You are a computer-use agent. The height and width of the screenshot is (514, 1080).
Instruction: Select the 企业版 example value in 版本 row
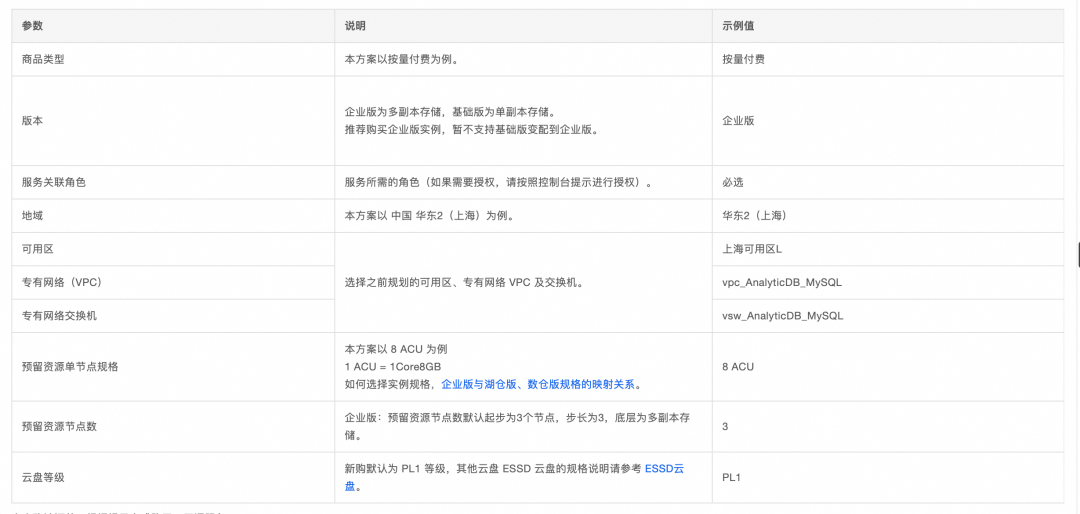pos(888,121)
